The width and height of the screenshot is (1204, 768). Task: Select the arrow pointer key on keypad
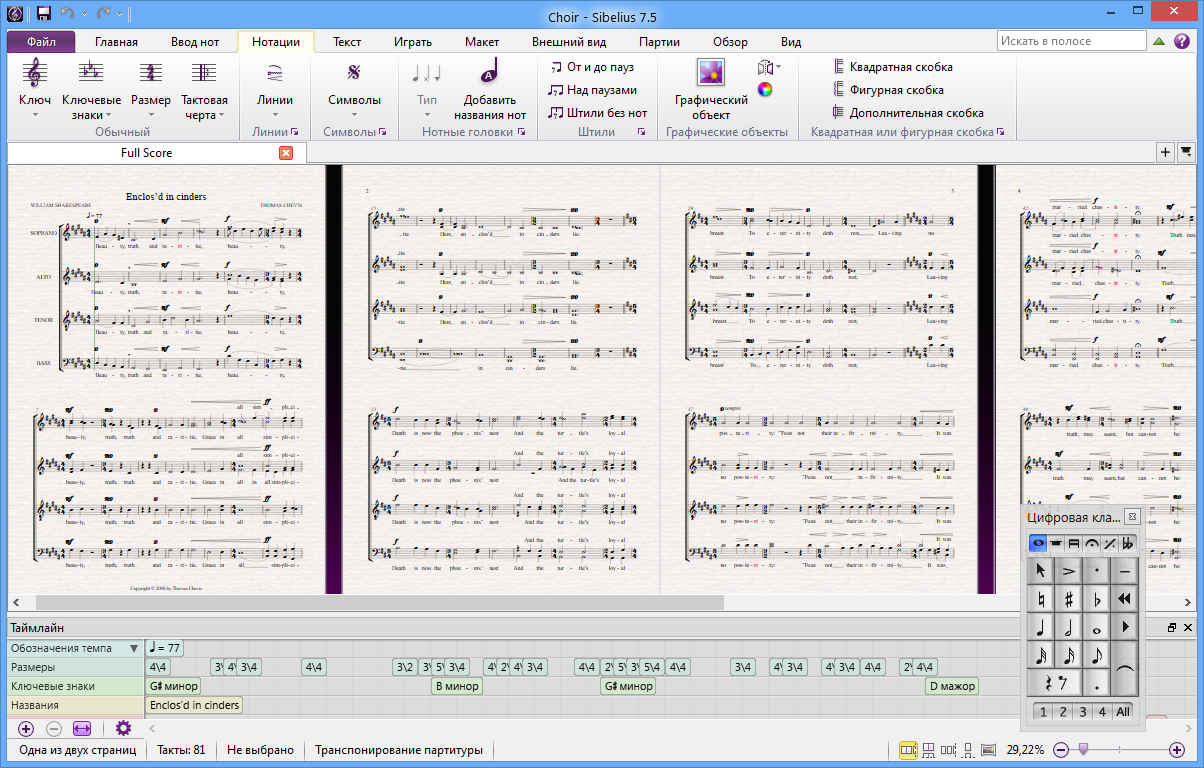coord(1041,571)
